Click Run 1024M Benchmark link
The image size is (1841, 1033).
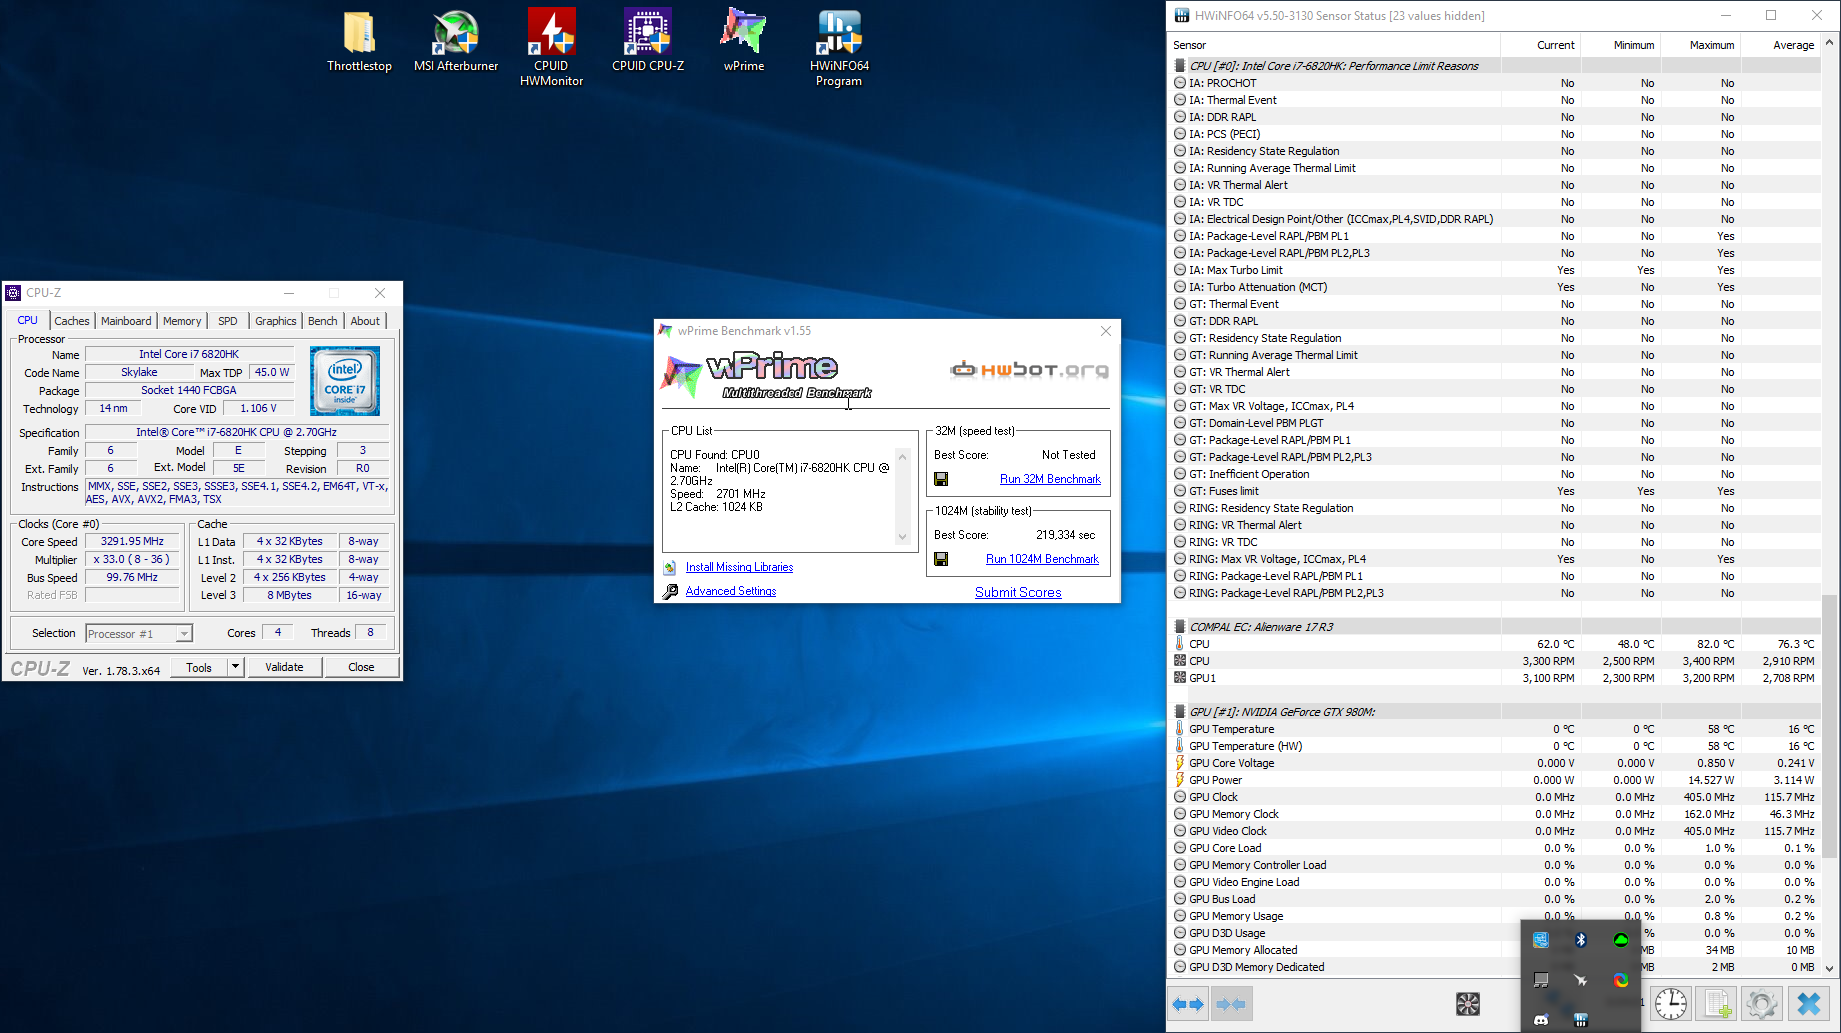[x=1042, y=559]
